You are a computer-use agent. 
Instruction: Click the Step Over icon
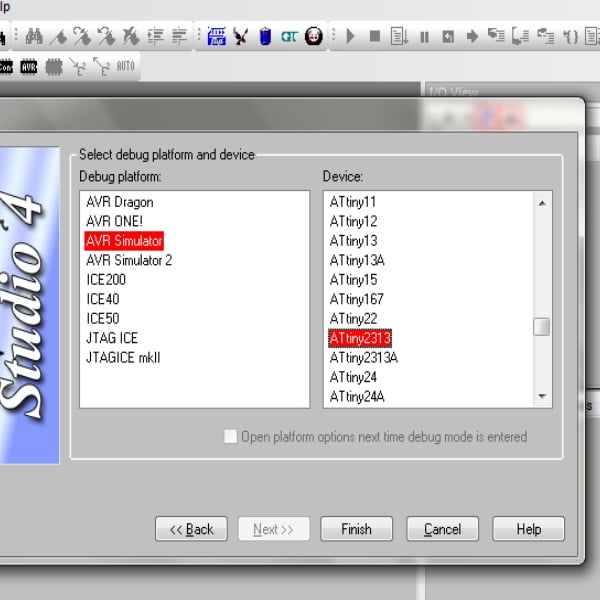click(521, 36)
